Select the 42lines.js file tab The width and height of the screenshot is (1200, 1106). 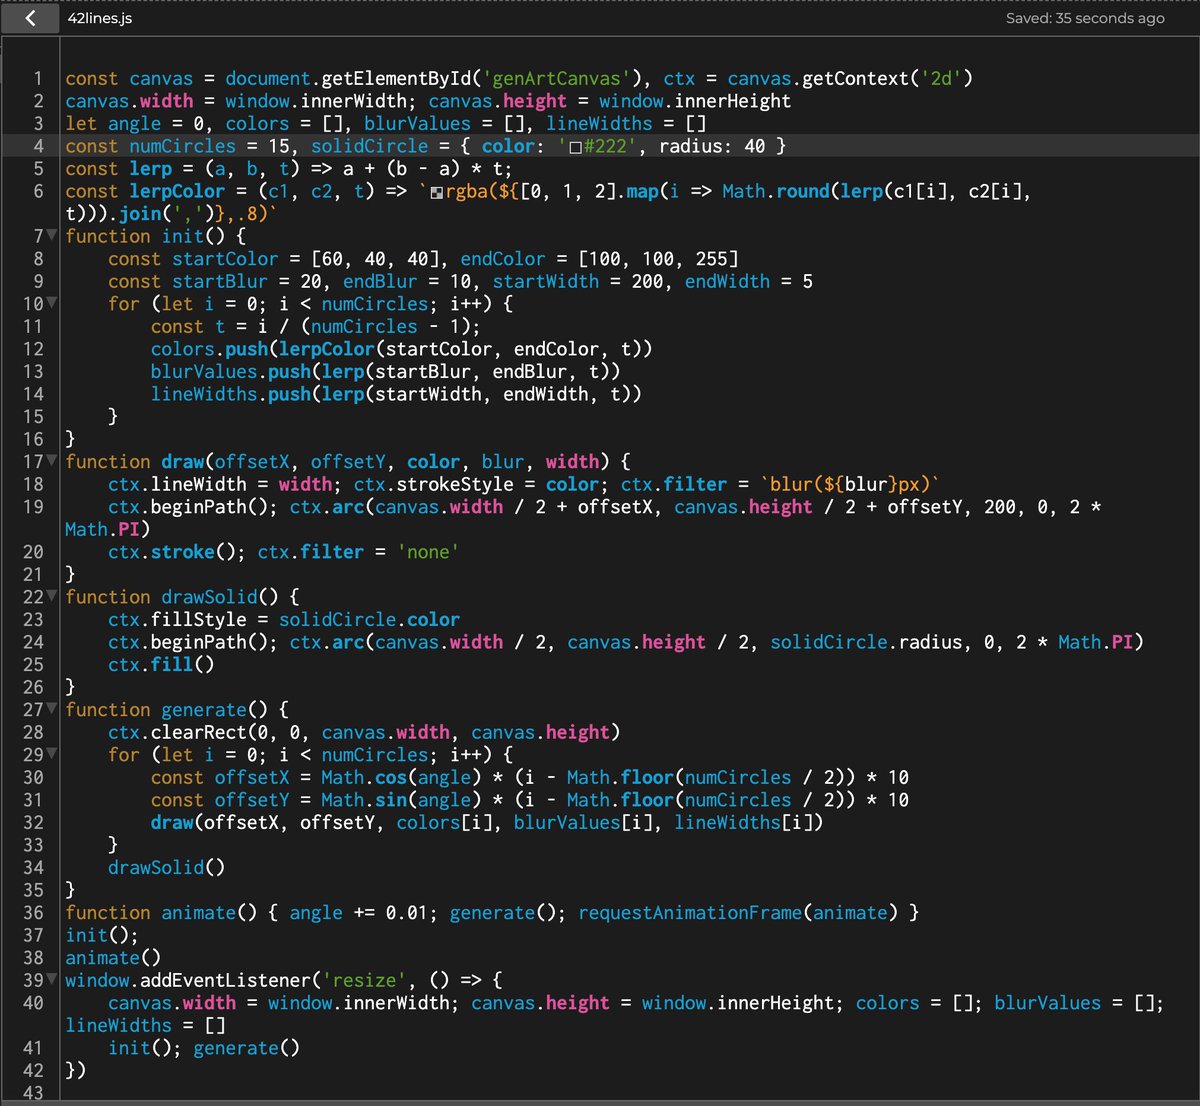(x=100, y=18)
